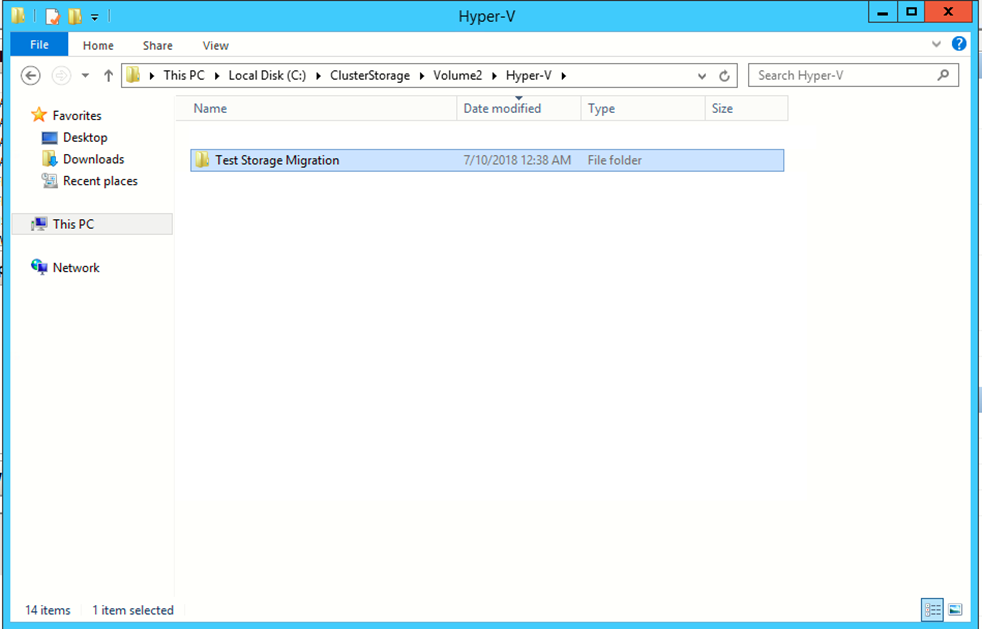The height and width of the screenshot is (629, 982).
Task: Click the Recent places icon
Action: click(49, 180)
